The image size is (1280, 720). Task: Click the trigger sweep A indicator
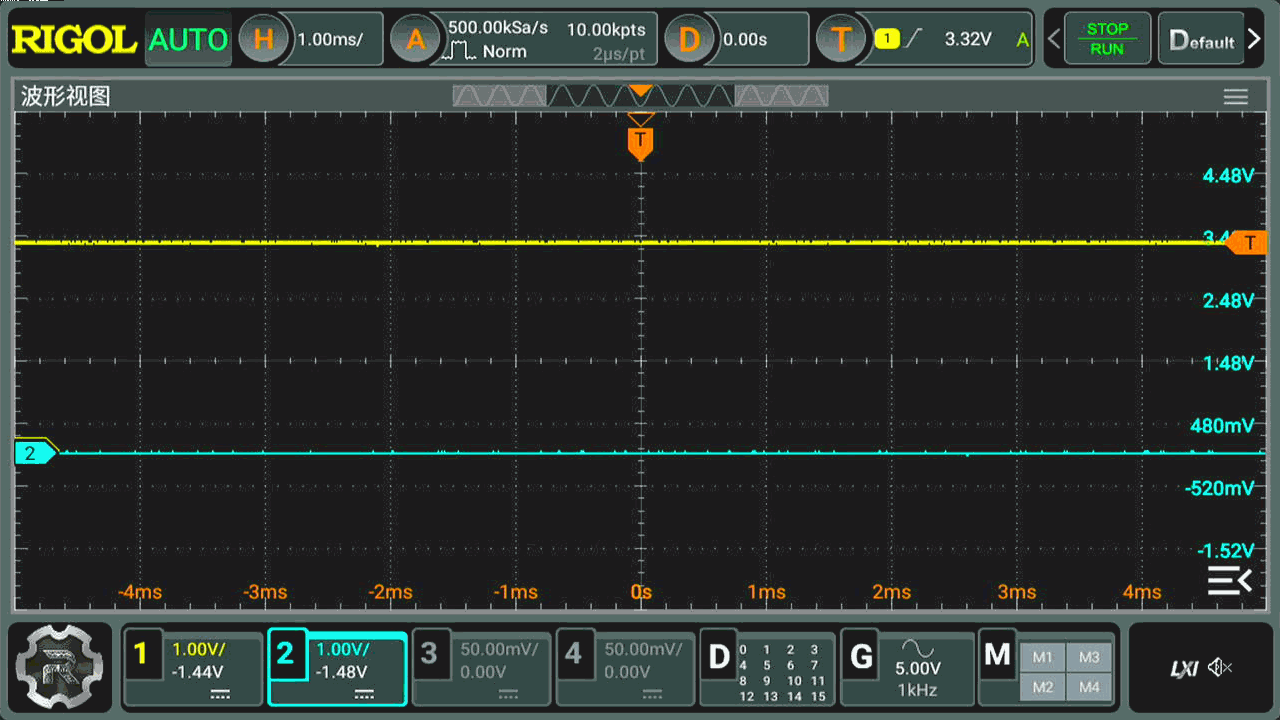point(1022,39)
